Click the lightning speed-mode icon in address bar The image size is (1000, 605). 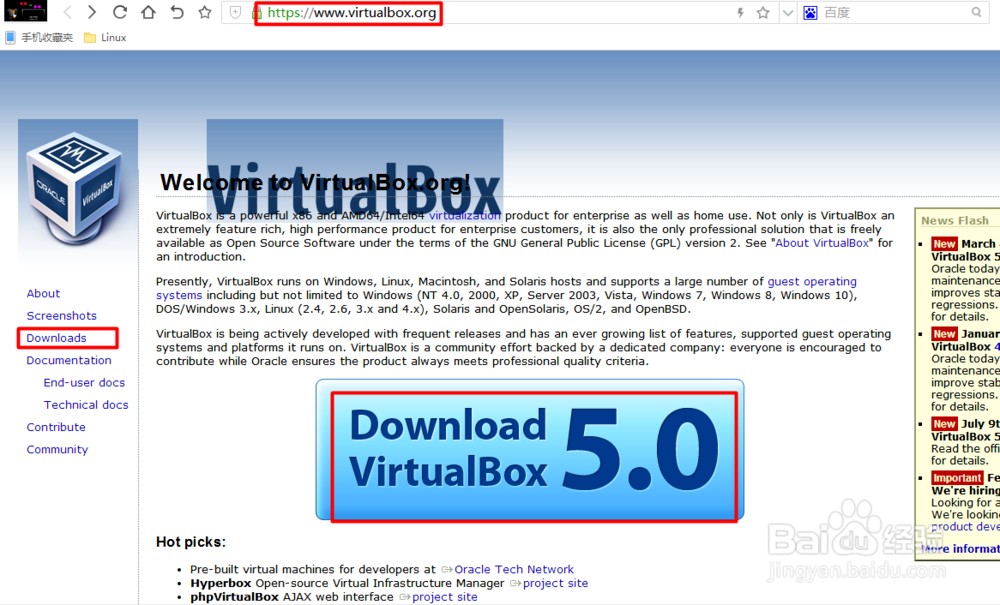click(740, 12)
